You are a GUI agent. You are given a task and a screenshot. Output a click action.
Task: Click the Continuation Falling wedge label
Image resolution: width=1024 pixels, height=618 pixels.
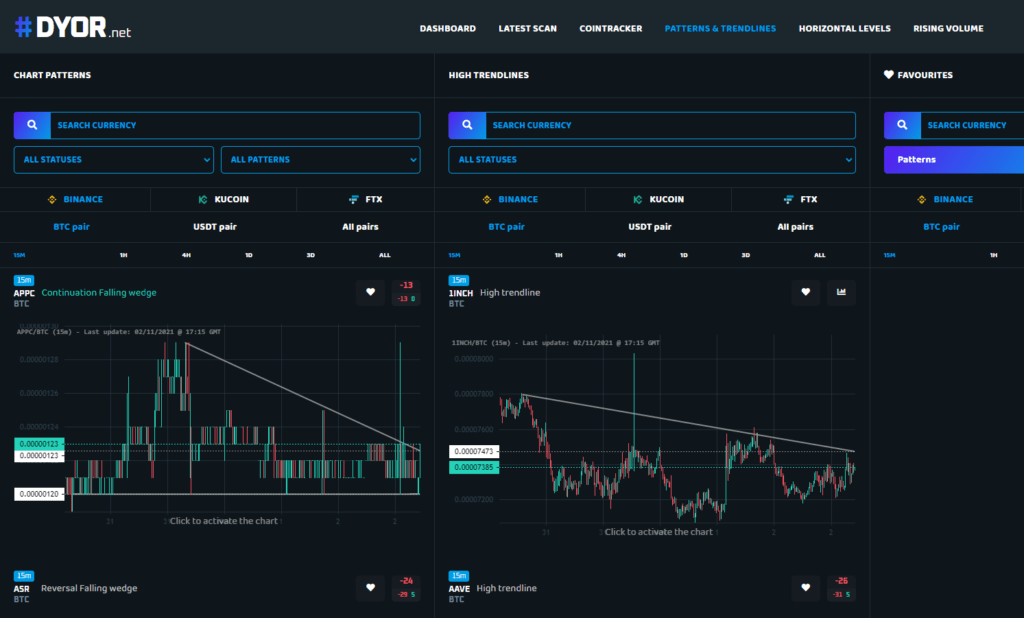(99, 293)
